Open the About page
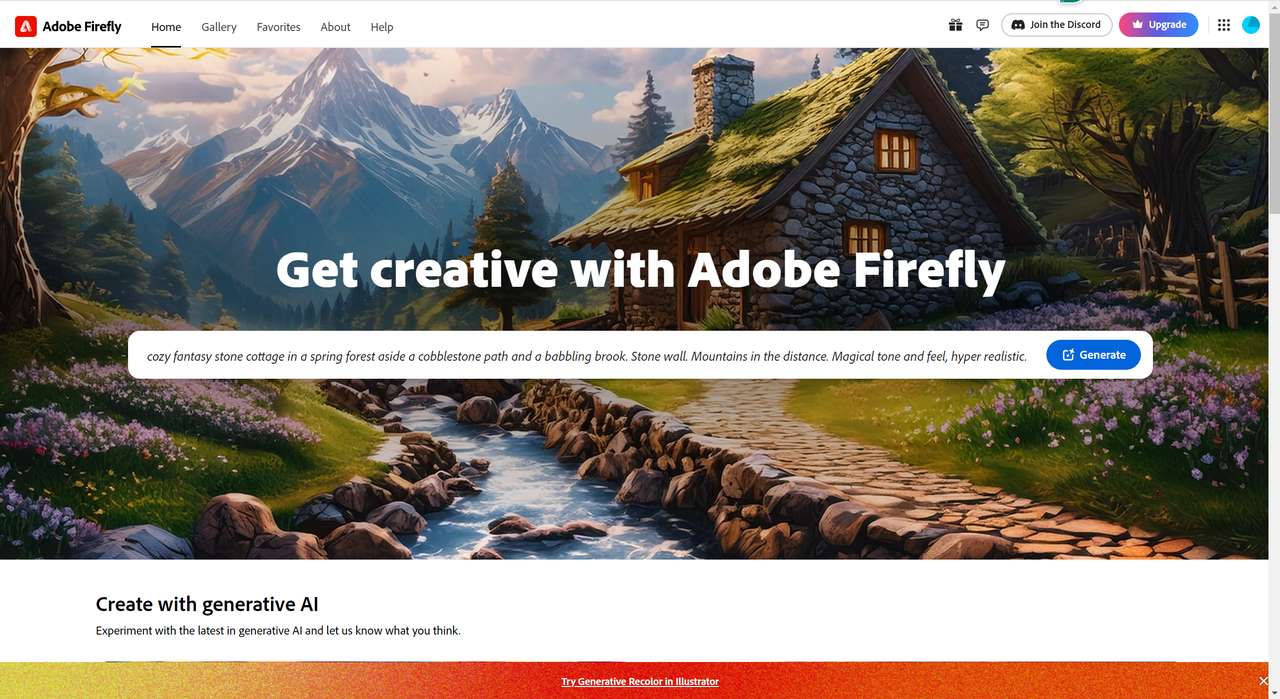The height and width of the screenshot is (699, 1280). (335, 27)
